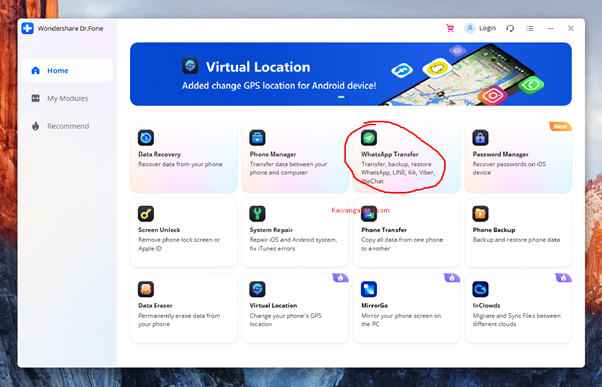Click the Wondershare Dr.Fone logo
The width and height of the screenshot is (602, 387).
pos(28,28)
